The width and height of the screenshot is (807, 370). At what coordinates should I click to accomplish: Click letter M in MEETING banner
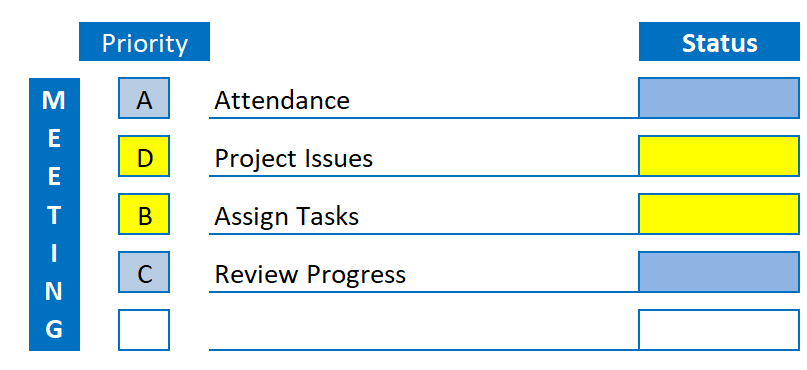click(x=54, y=100)
